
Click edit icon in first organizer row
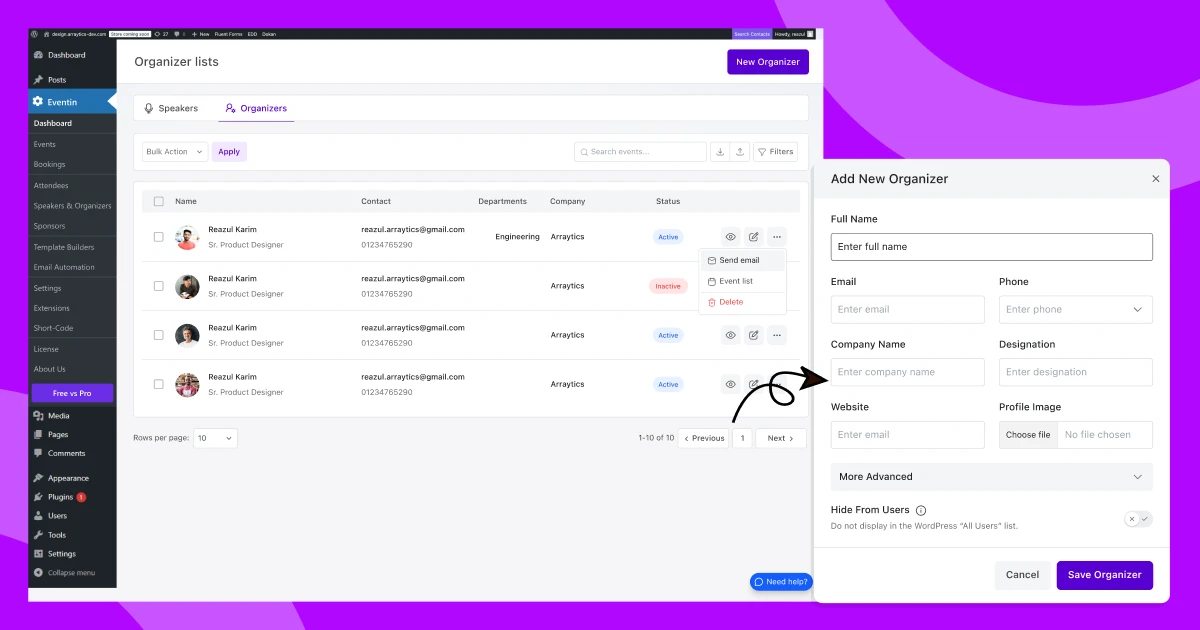coord(754,237)
